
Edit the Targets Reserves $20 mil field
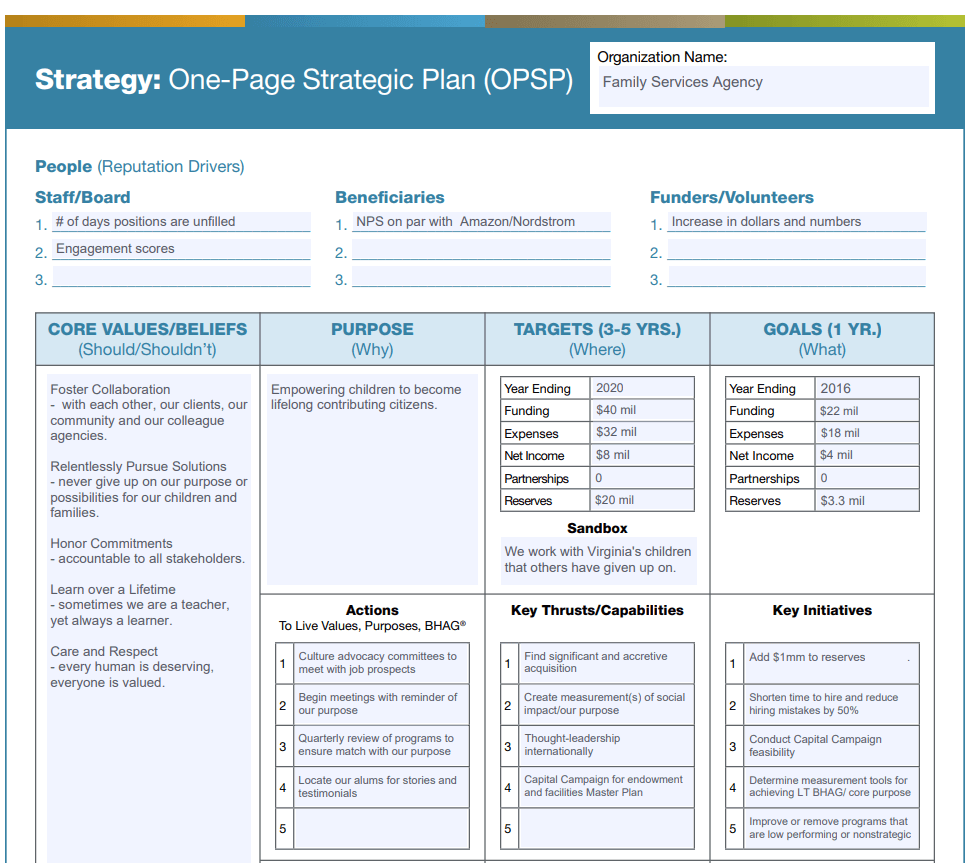click(643, 500)
